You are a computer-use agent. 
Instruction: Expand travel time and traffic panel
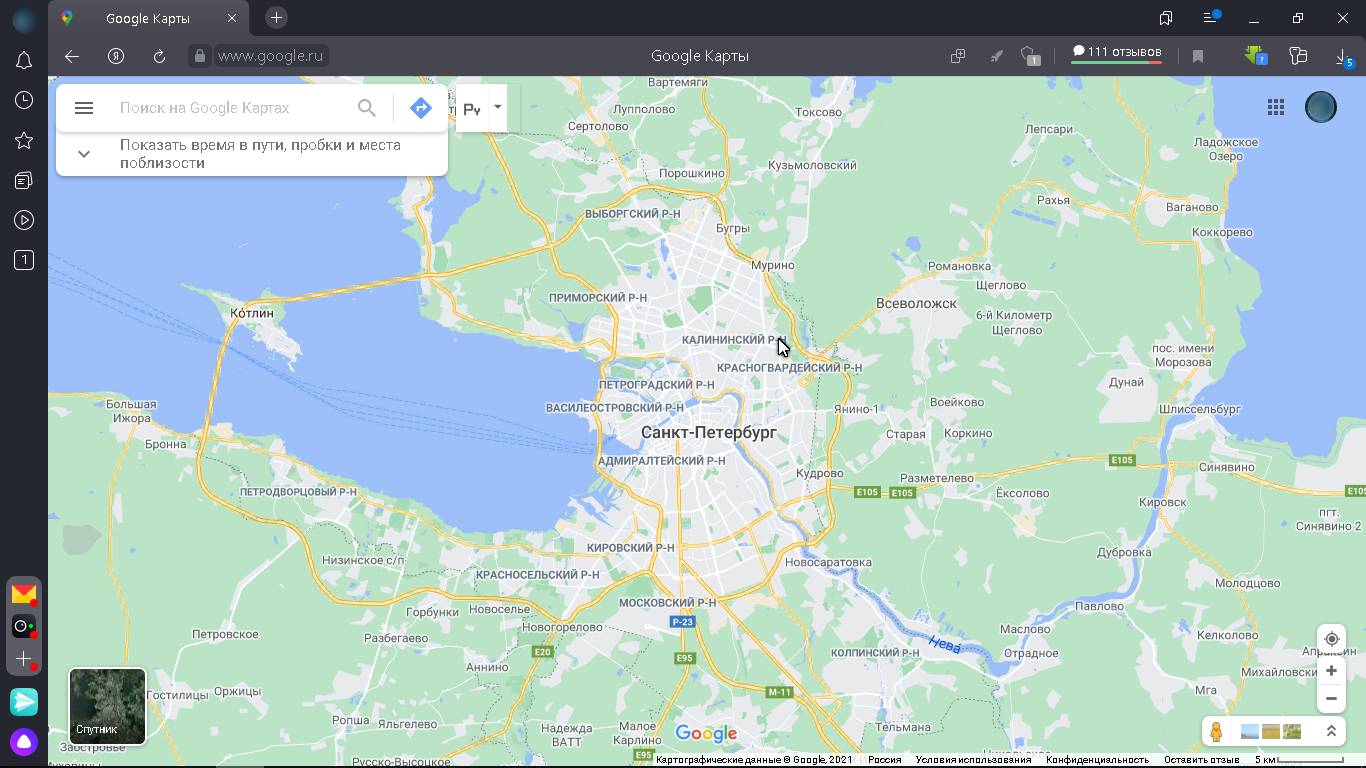(84, 154)
